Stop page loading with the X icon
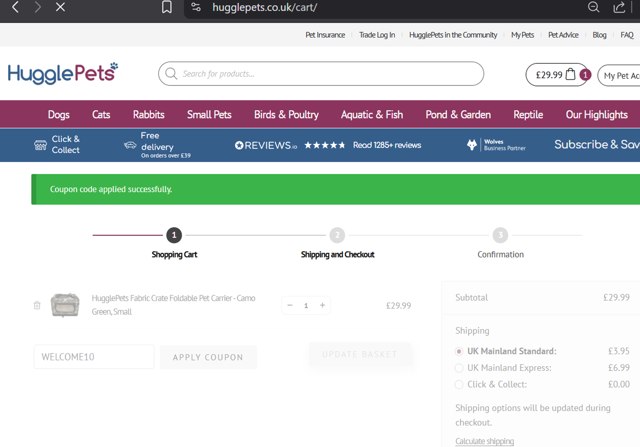Screen dimensions: 640x447 (x=60, y=7)
